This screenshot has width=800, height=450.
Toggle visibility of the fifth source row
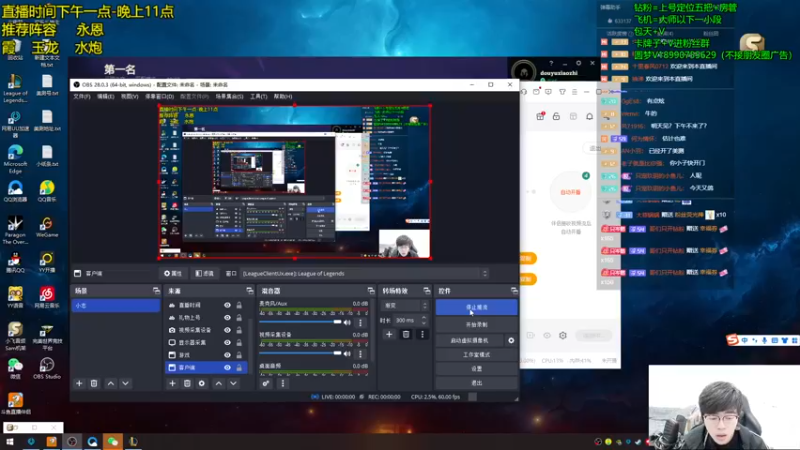point(227,355)
